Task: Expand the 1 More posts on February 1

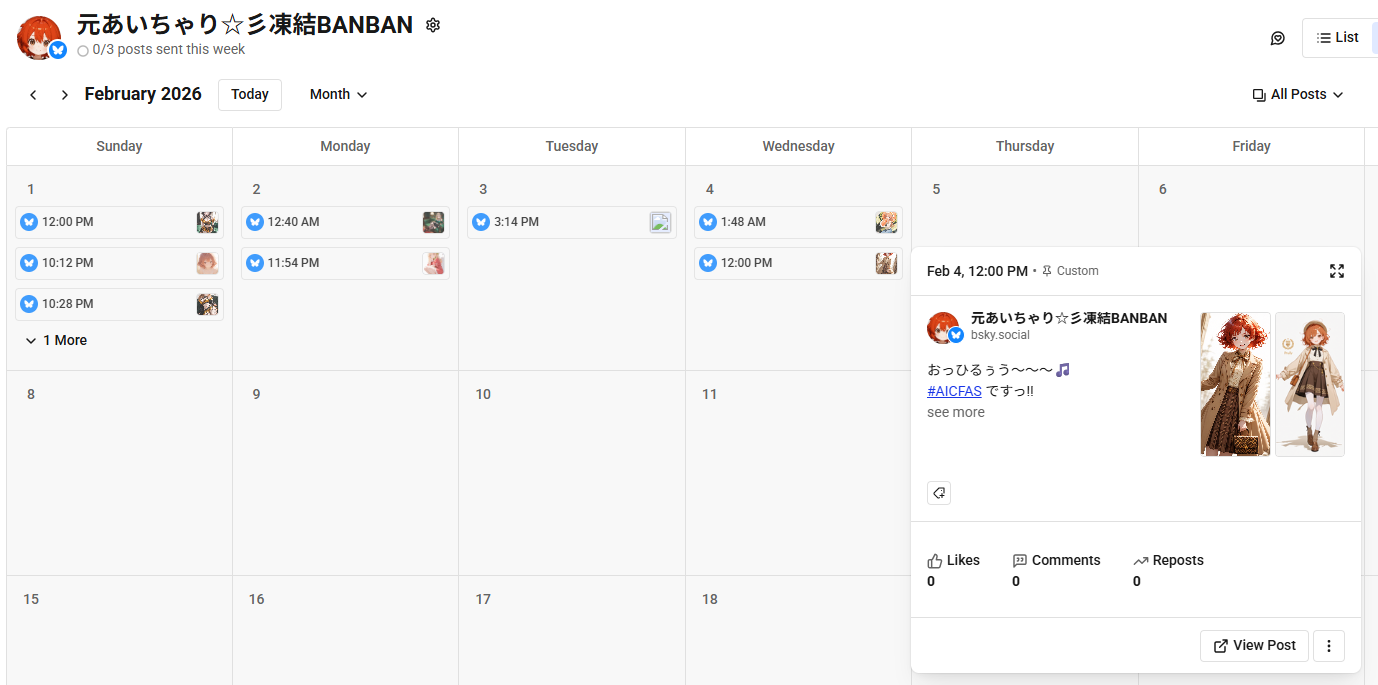Action: [x=58, y=341]
